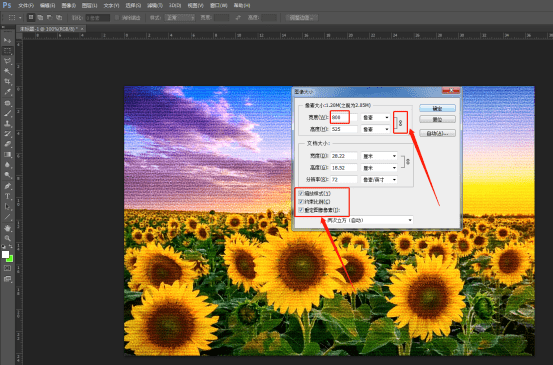Viewport: 553px width, 365px height.
Task: Select the Hand tool
Action: pos(7,228)
